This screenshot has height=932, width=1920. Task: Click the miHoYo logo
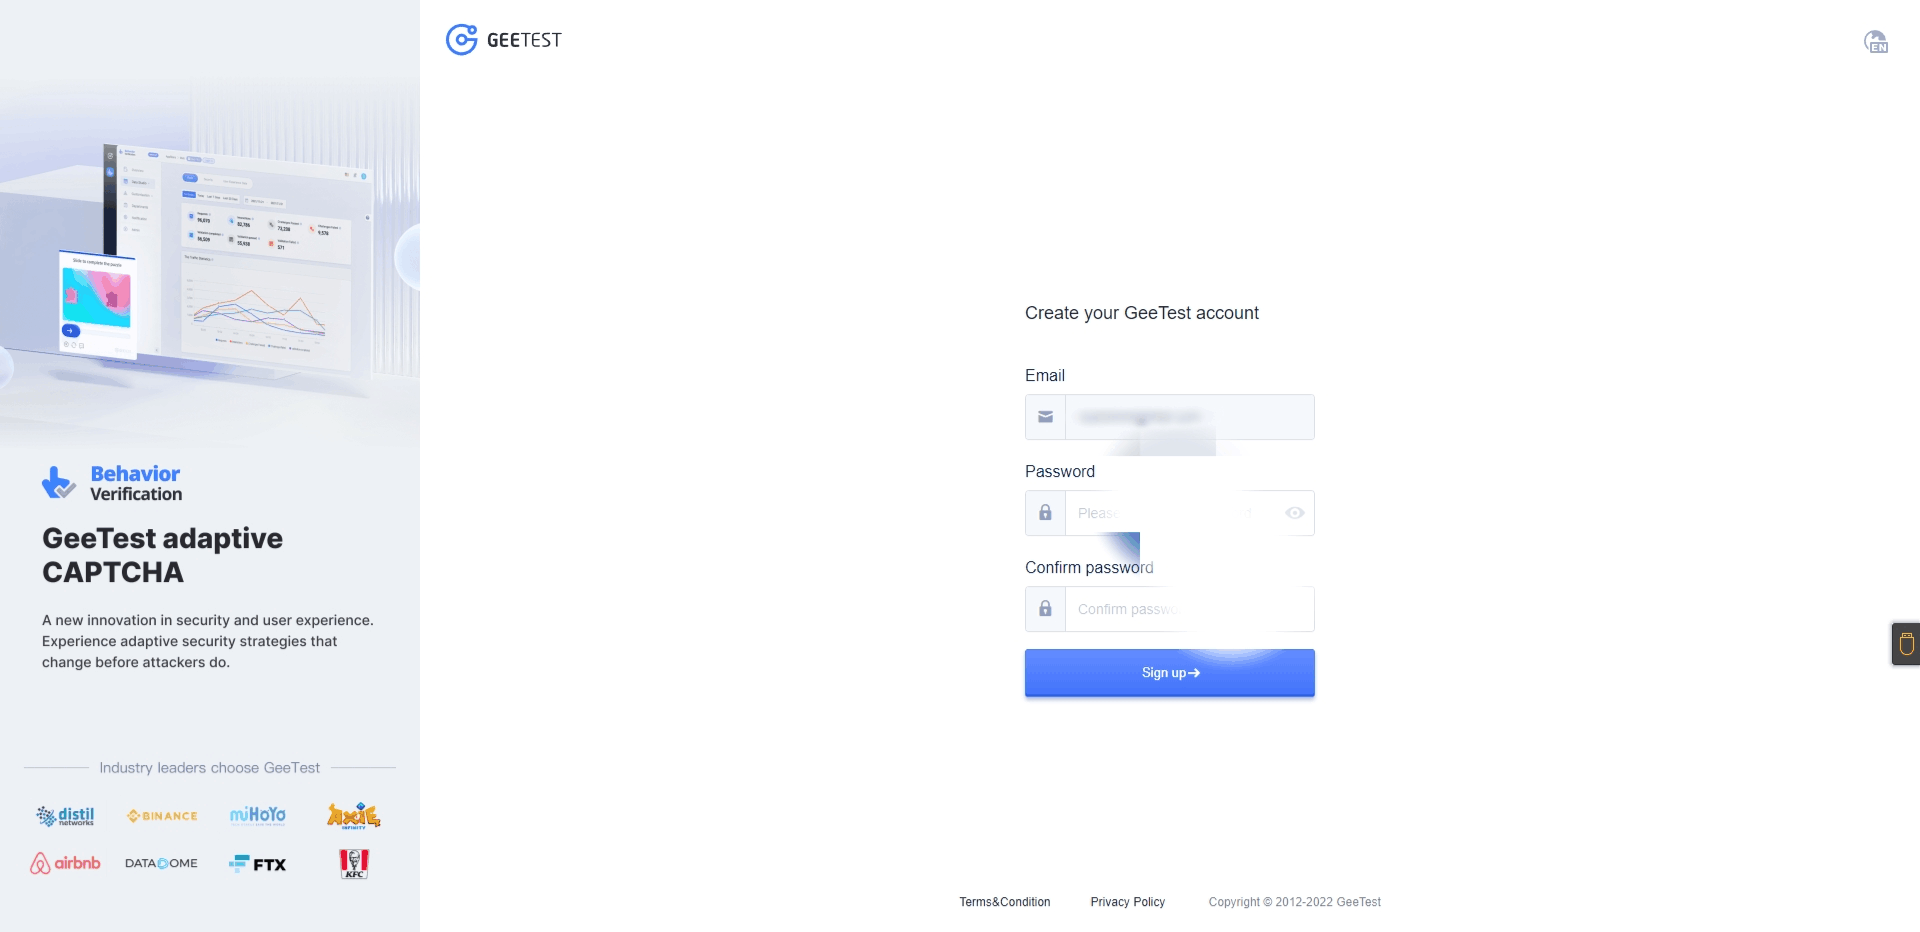click(258, 816)
